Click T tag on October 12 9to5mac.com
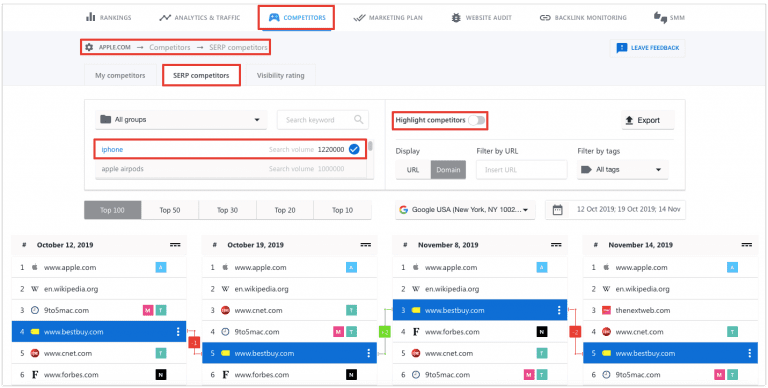Image resolution: width=768 pixels, height=388 pixels. pos(161,311)
